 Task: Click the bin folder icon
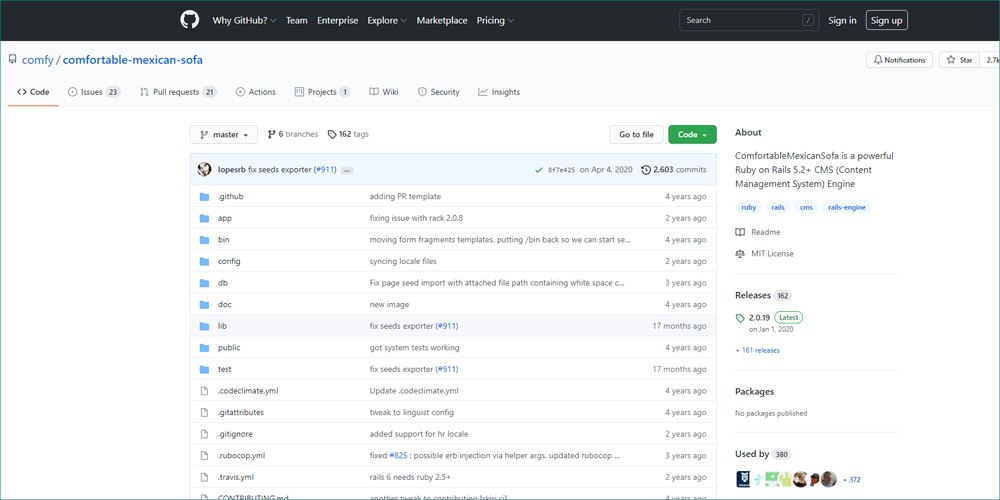point(204,240)
